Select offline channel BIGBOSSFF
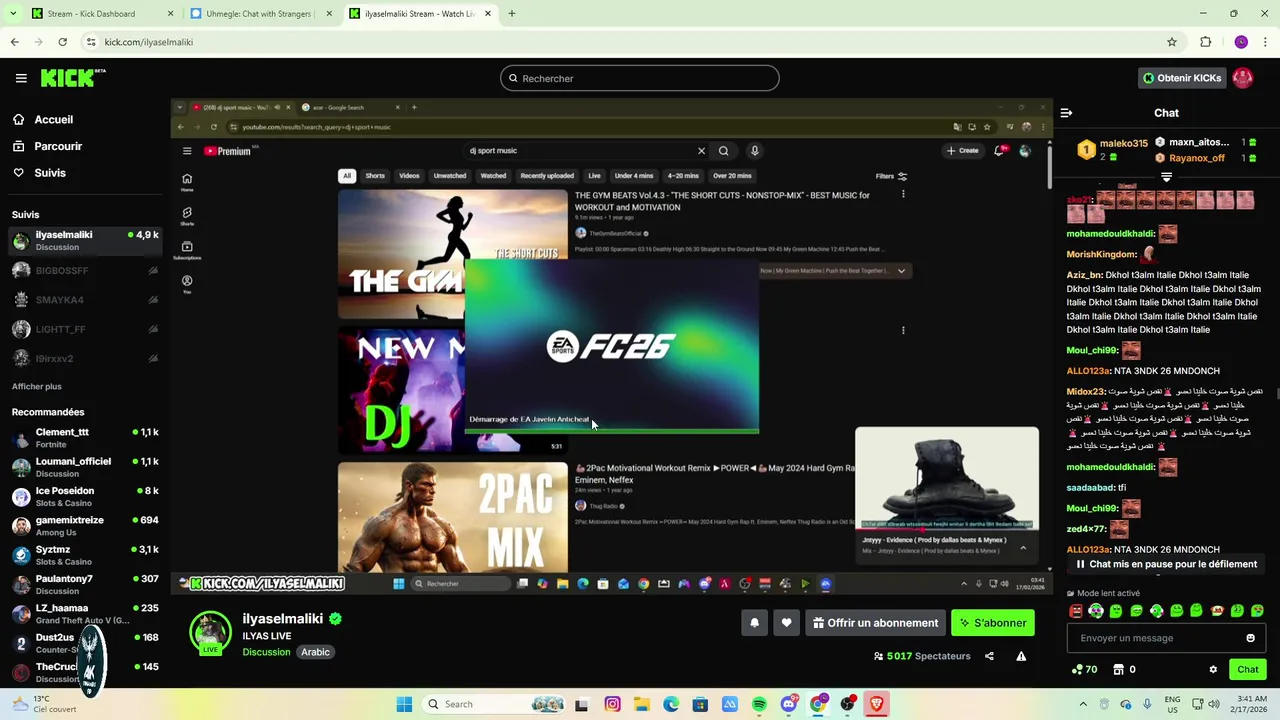The image size is (1280, 720). click(x=85, y=271)
